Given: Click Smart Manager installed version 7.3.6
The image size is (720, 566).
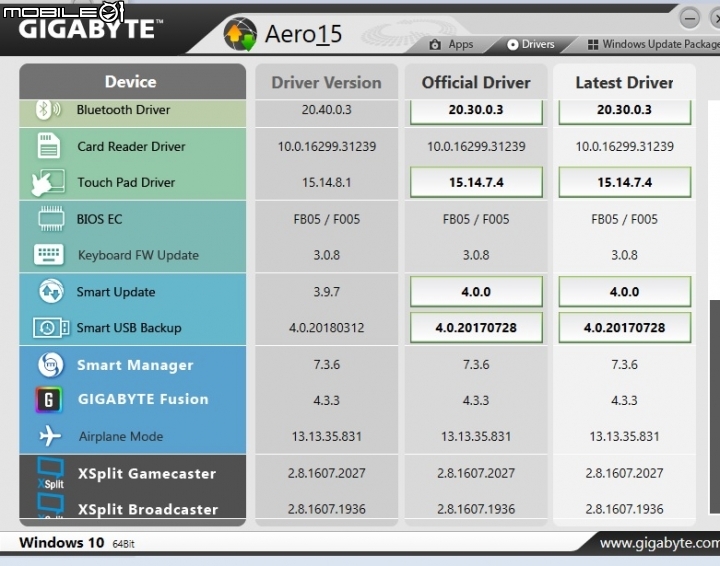Looking at the screenshot, I should pos(326,364).
